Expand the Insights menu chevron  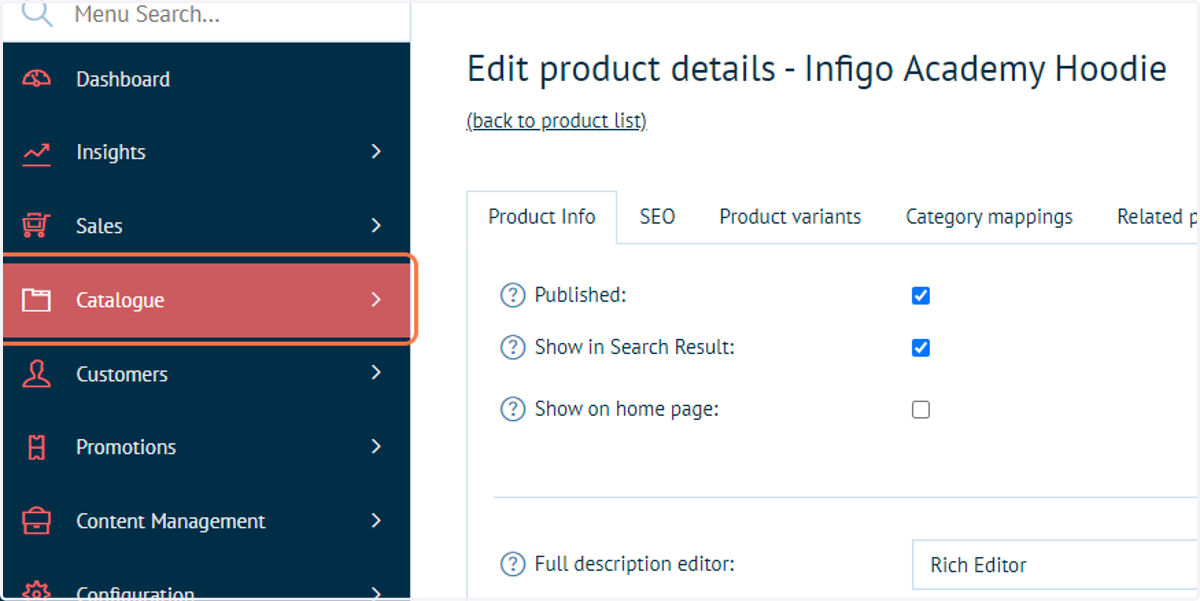point(376,152)
